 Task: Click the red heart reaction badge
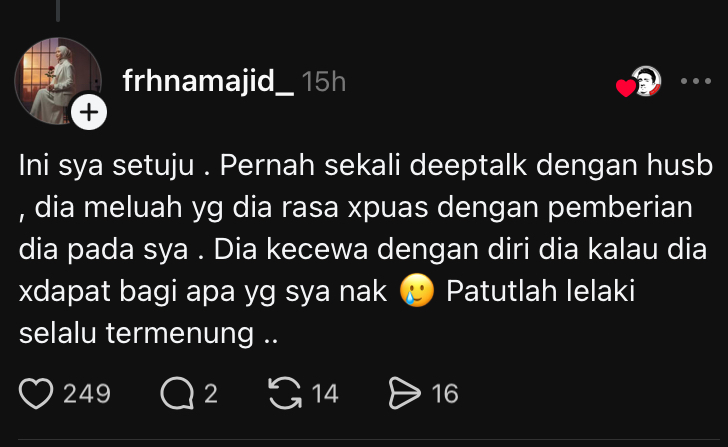tap(625, 88)
